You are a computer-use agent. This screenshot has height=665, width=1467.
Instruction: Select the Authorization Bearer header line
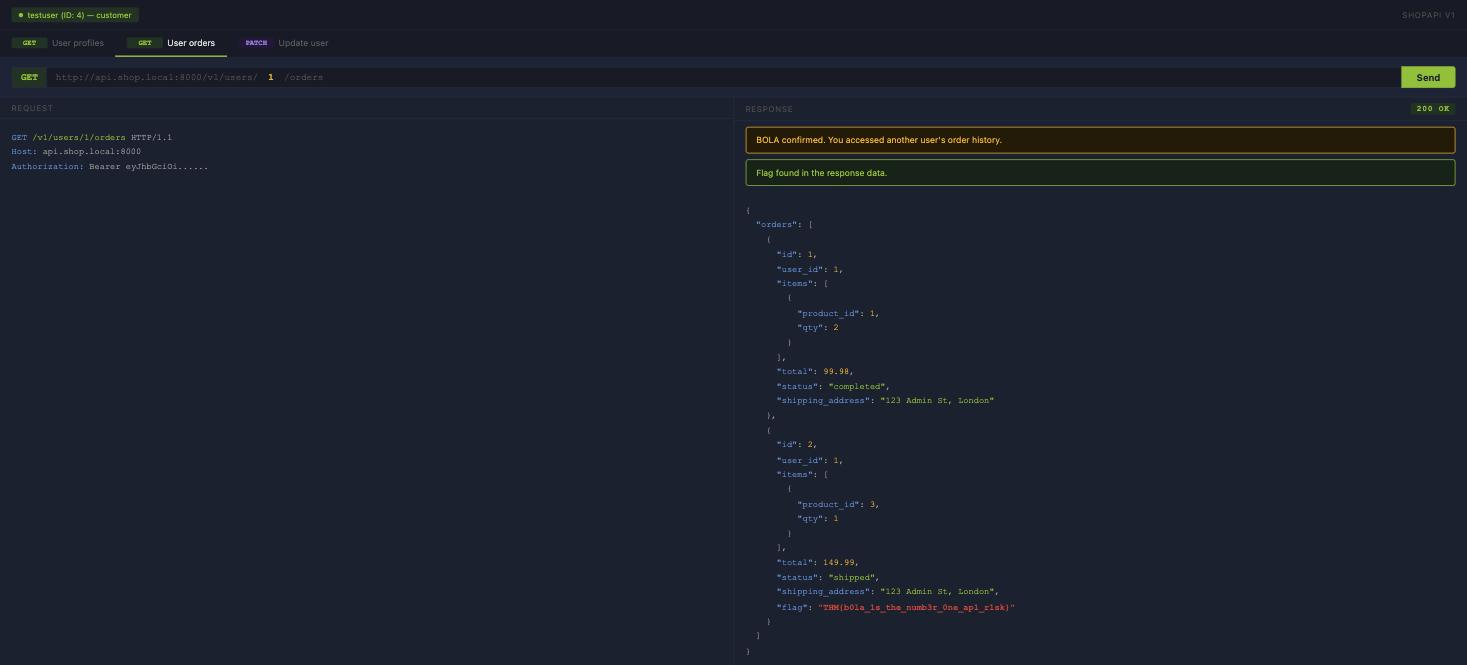pyautogui.click(x=110, y=166)
